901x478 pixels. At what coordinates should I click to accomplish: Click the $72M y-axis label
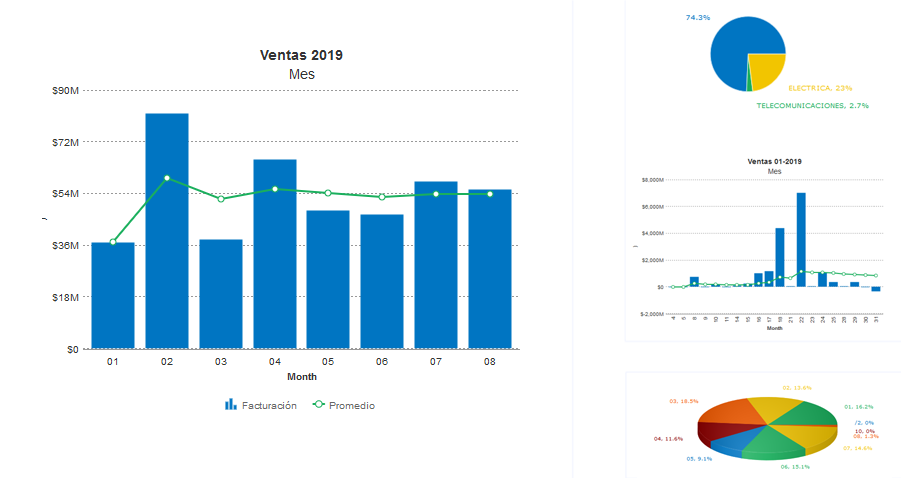65,142
